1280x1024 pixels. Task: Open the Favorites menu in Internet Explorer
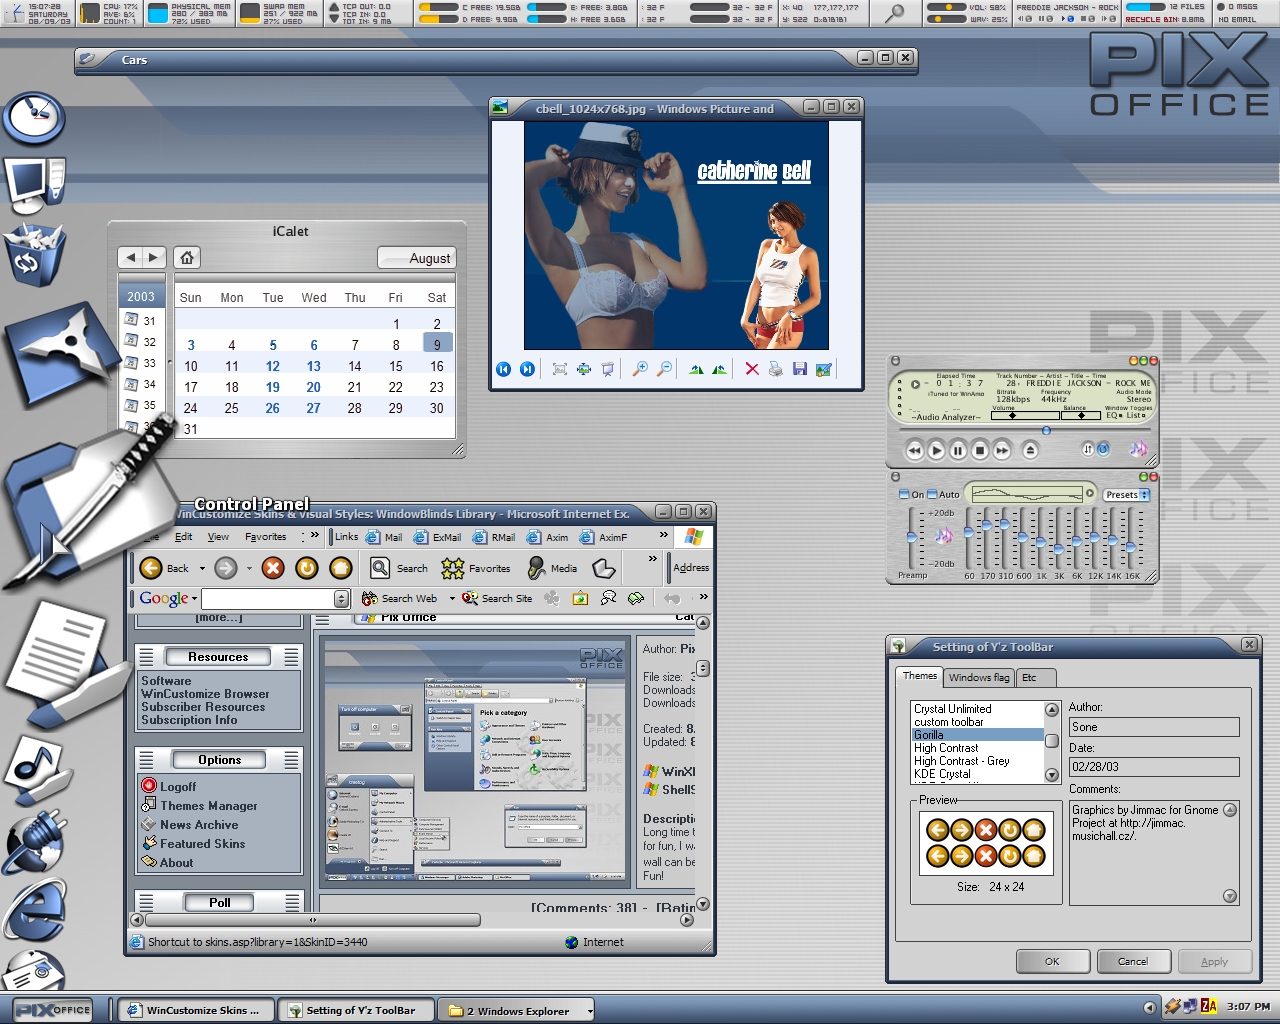pos(266,537)
